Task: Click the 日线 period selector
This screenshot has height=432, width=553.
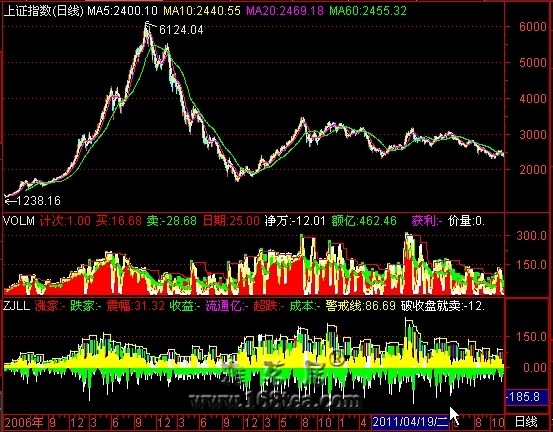Action: (x=526, y=422)
